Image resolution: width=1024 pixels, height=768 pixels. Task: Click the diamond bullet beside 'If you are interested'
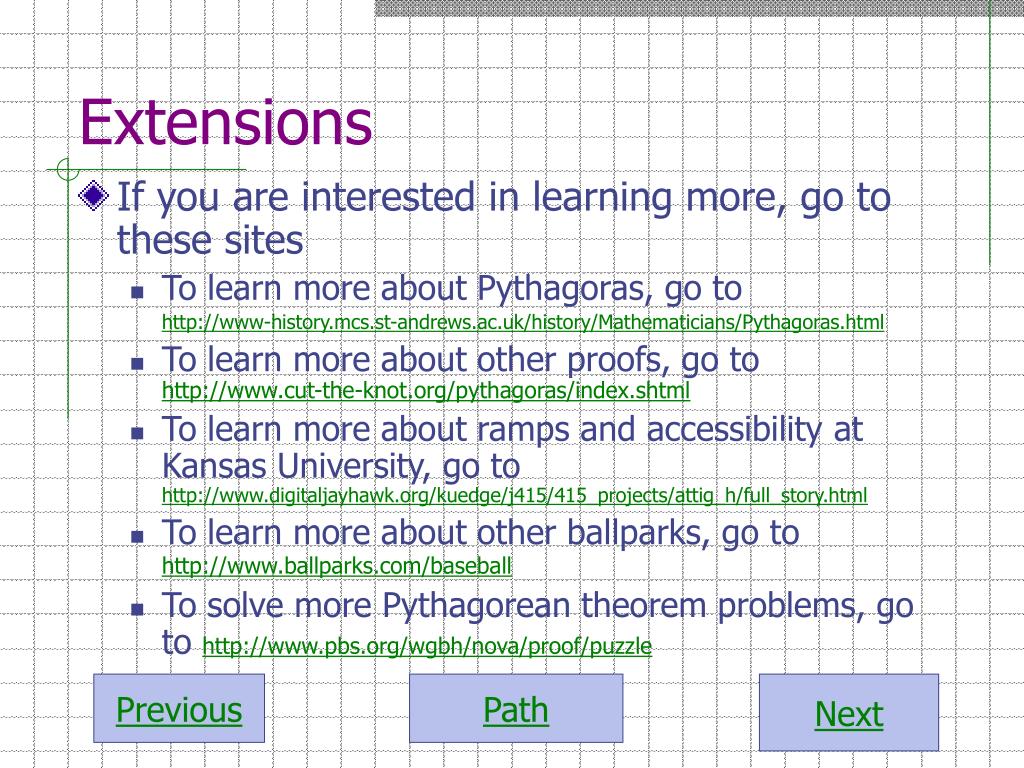pos(93,195)
